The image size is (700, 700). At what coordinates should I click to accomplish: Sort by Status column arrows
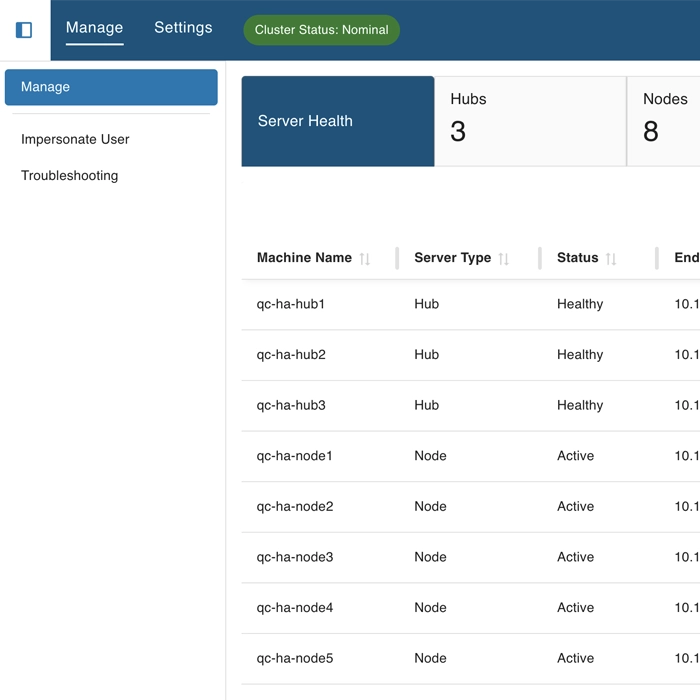(x=611, y=258)
